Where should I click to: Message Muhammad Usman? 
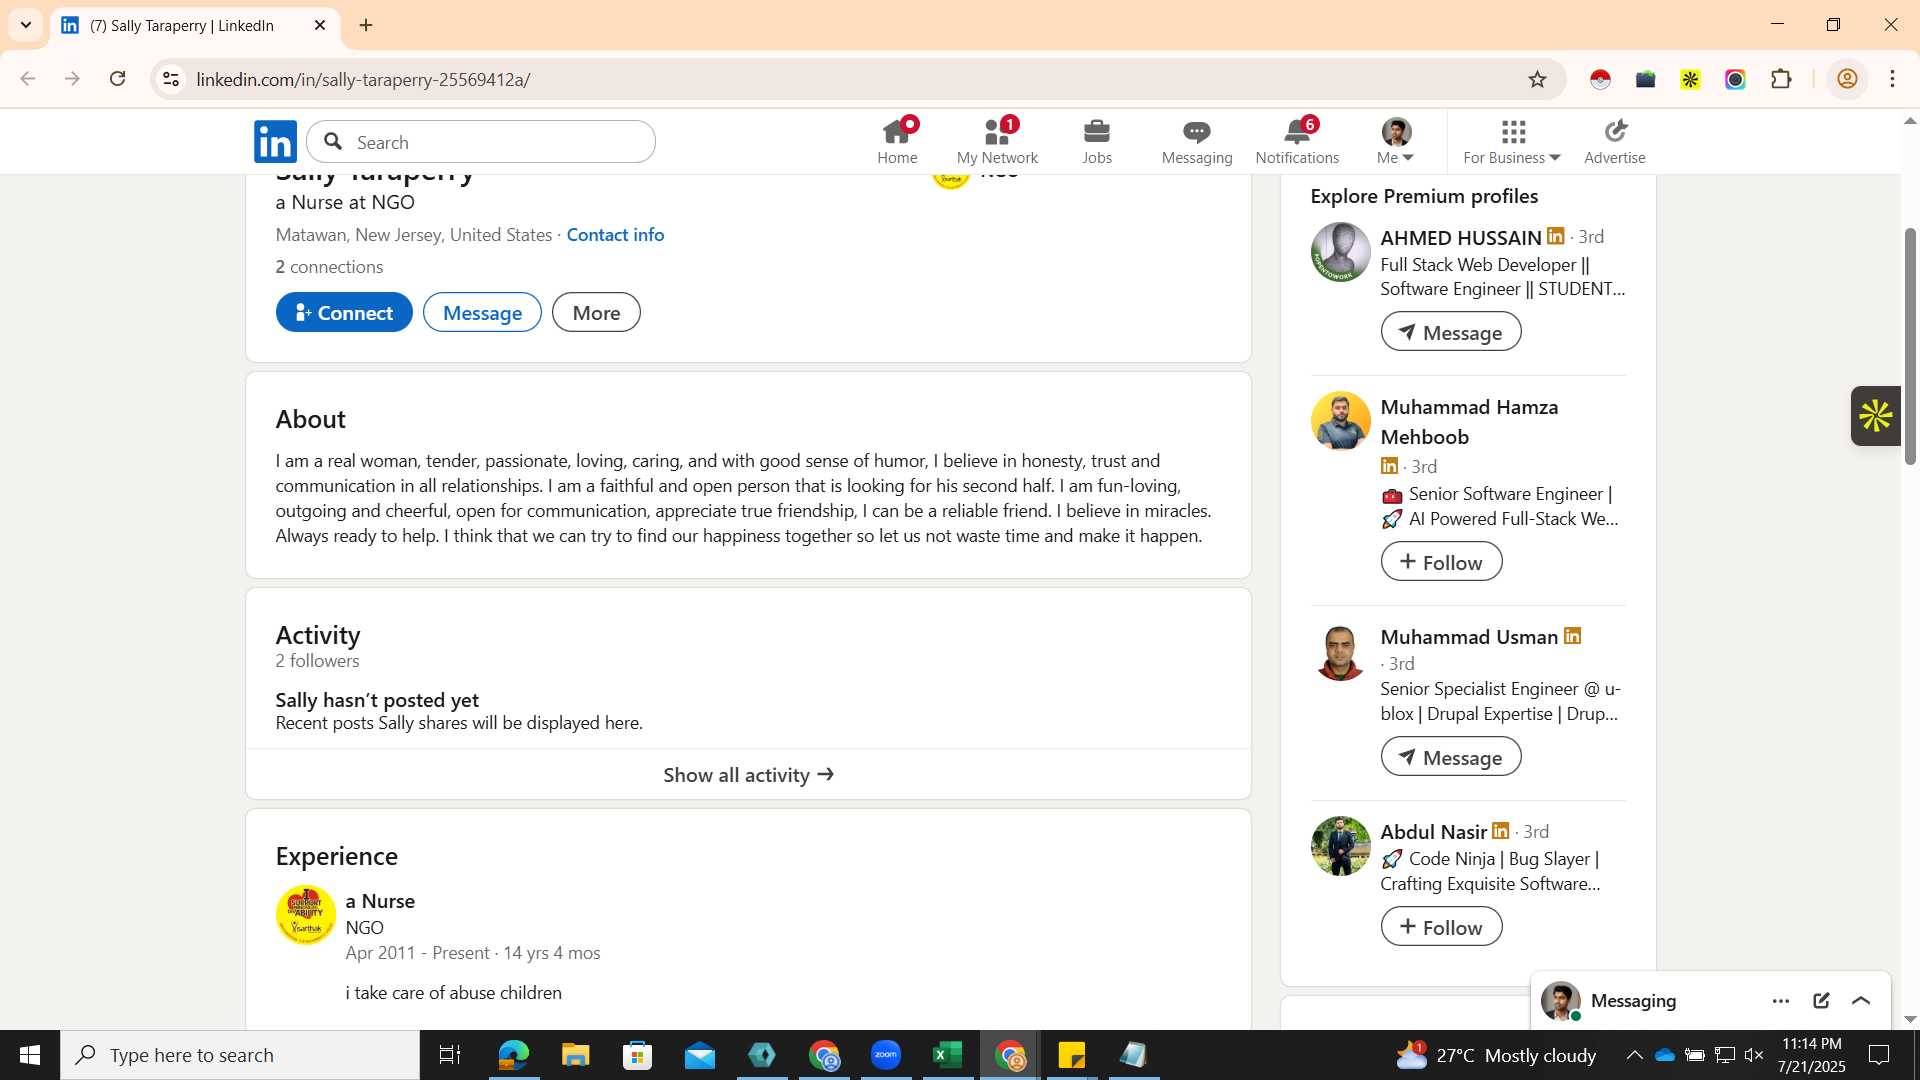[x=1451, y=757]
